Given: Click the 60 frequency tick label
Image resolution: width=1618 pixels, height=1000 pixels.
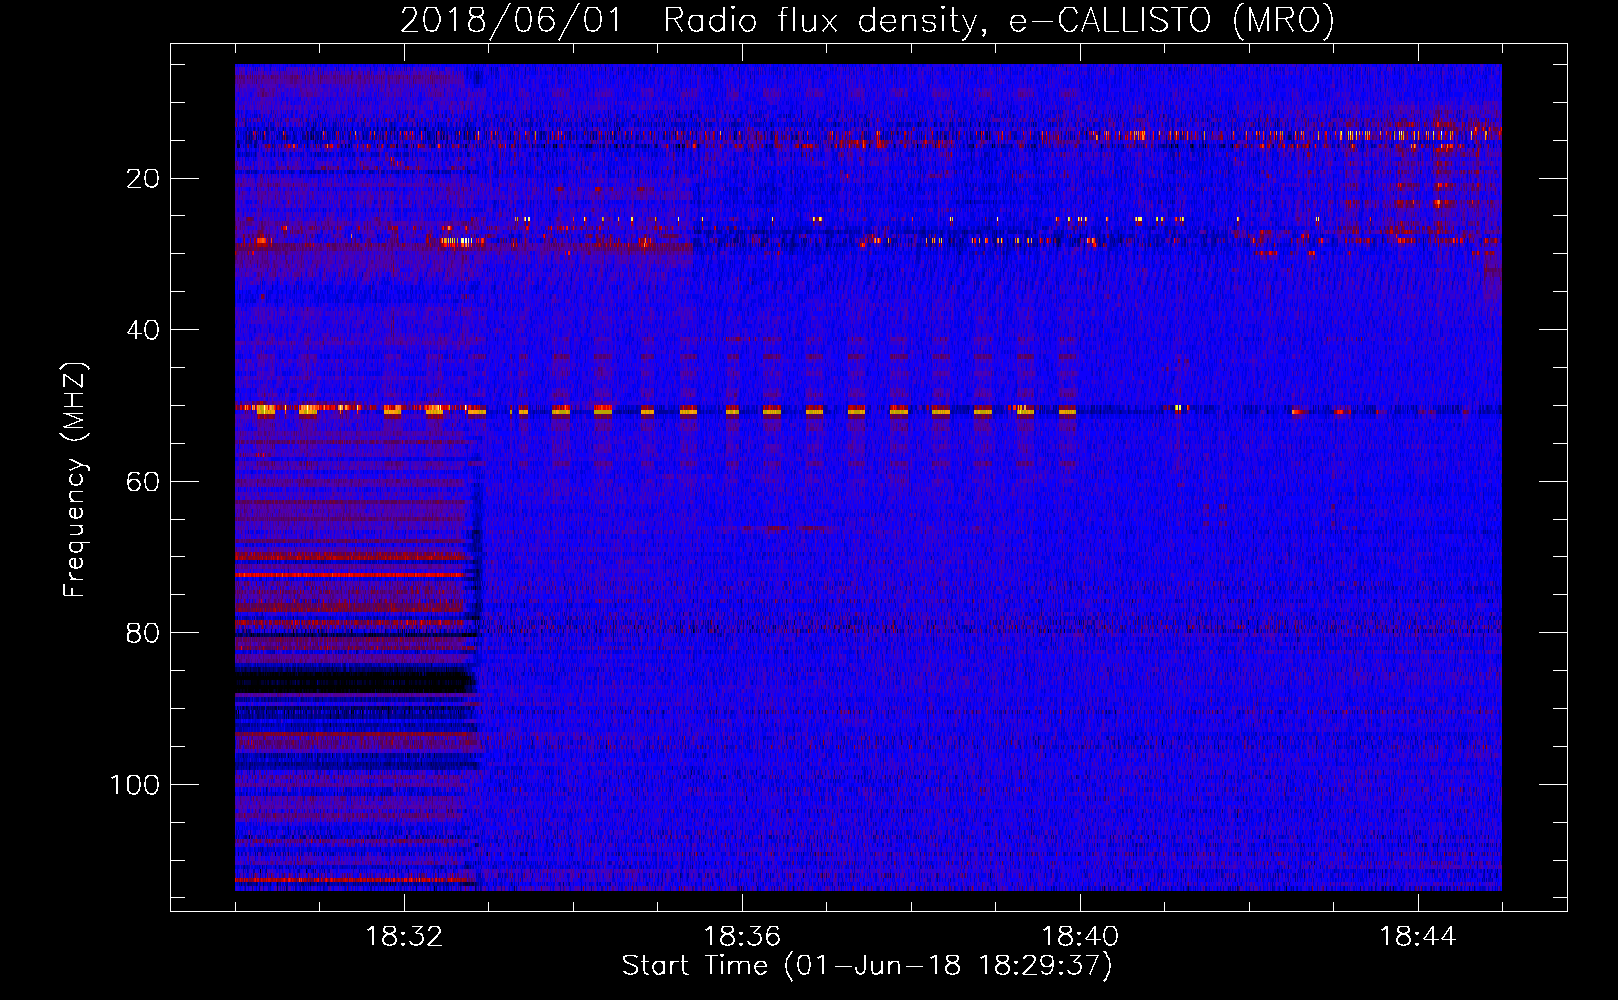Looking at the screenshot, I should [144, 482].
